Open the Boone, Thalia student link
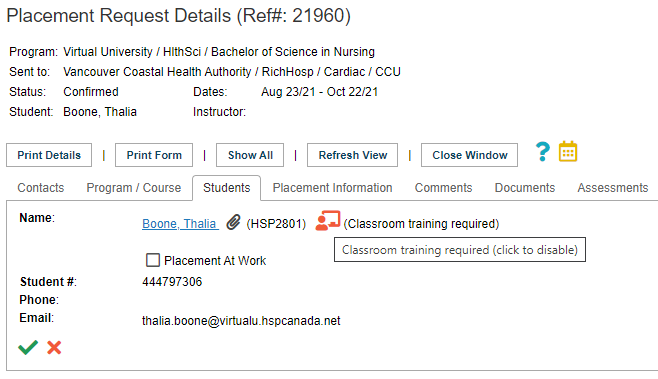Image resolution: width=658 pixels, height=379 pixels. pos(180,224)
